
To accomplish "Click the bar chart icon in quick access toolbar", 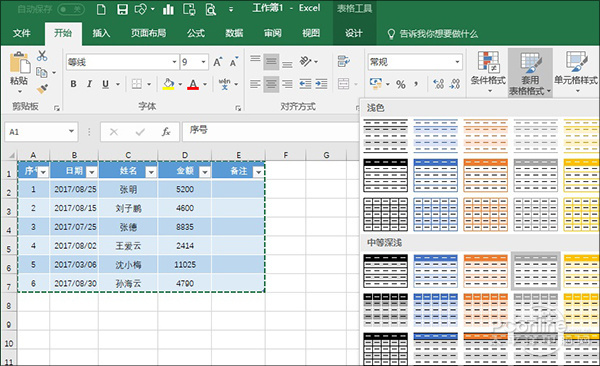I will (168, 9).
